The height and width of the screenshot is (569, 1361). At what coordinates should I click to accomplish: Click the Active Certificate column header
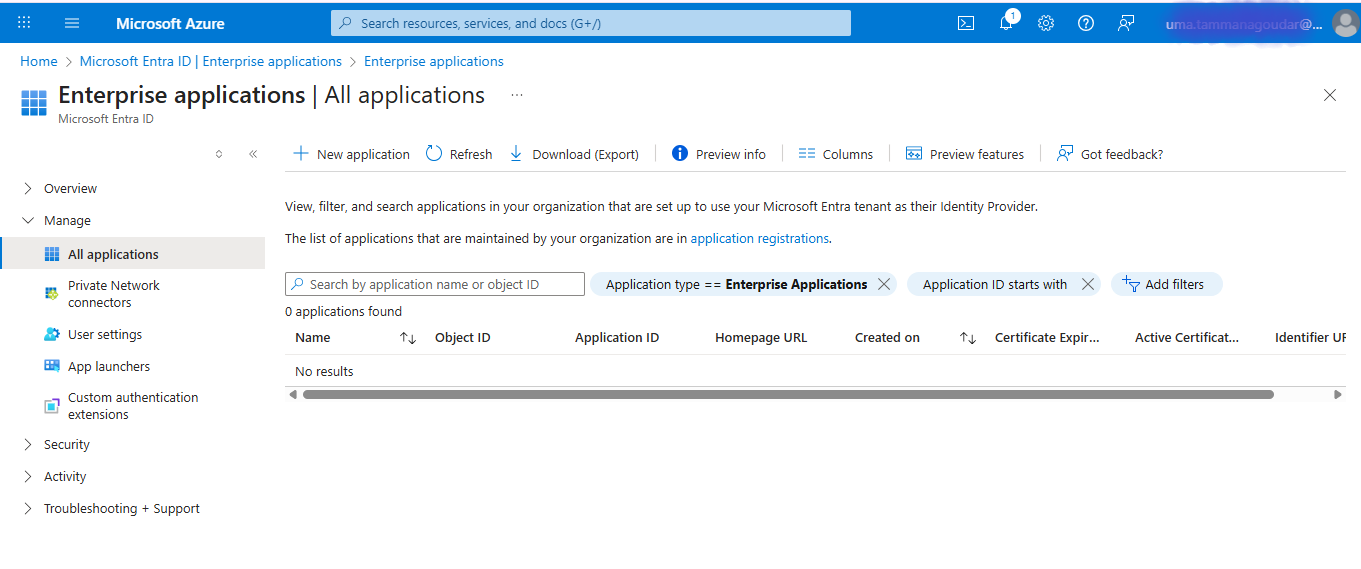pos(1187,338)
